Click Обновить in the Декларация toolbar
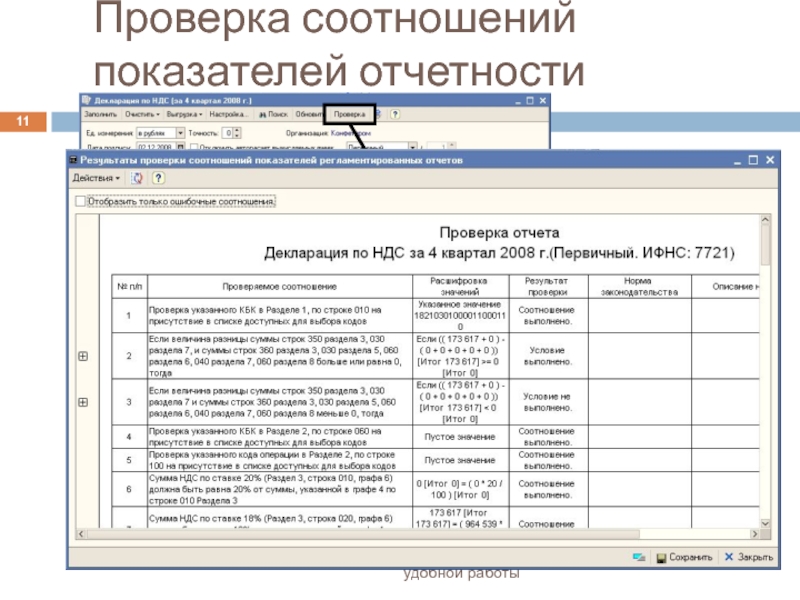The height and width of the screenshot is (600, 800). click(309, 114)
